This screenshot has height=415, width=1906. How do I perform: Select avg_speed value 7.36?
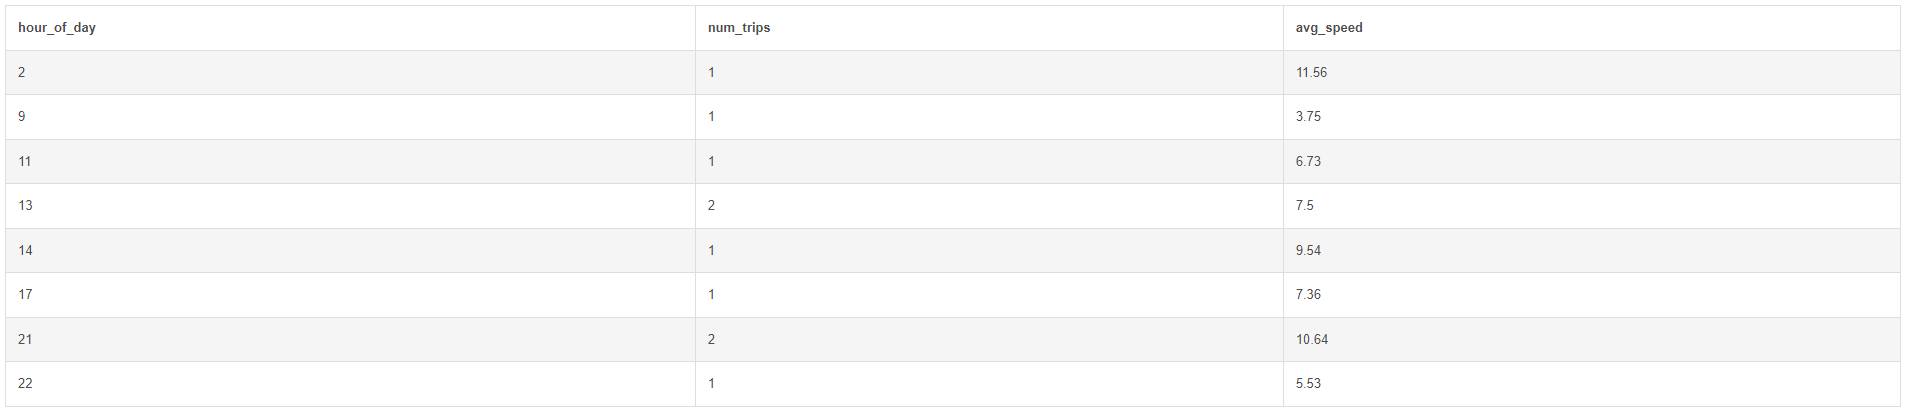pos(1308,295)
